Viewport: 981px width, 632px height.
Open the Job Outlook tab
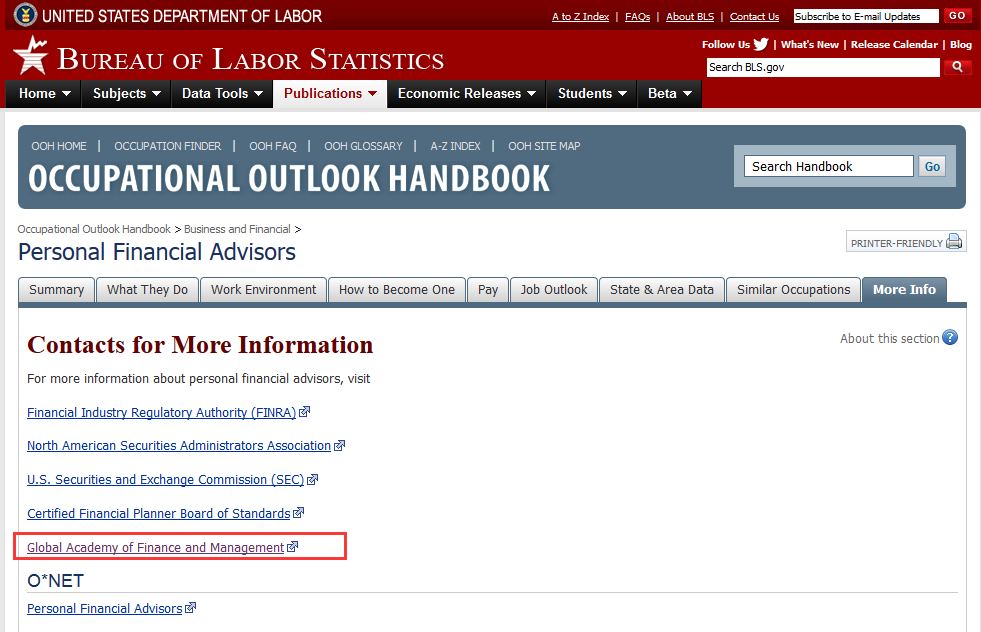point(554,290)
